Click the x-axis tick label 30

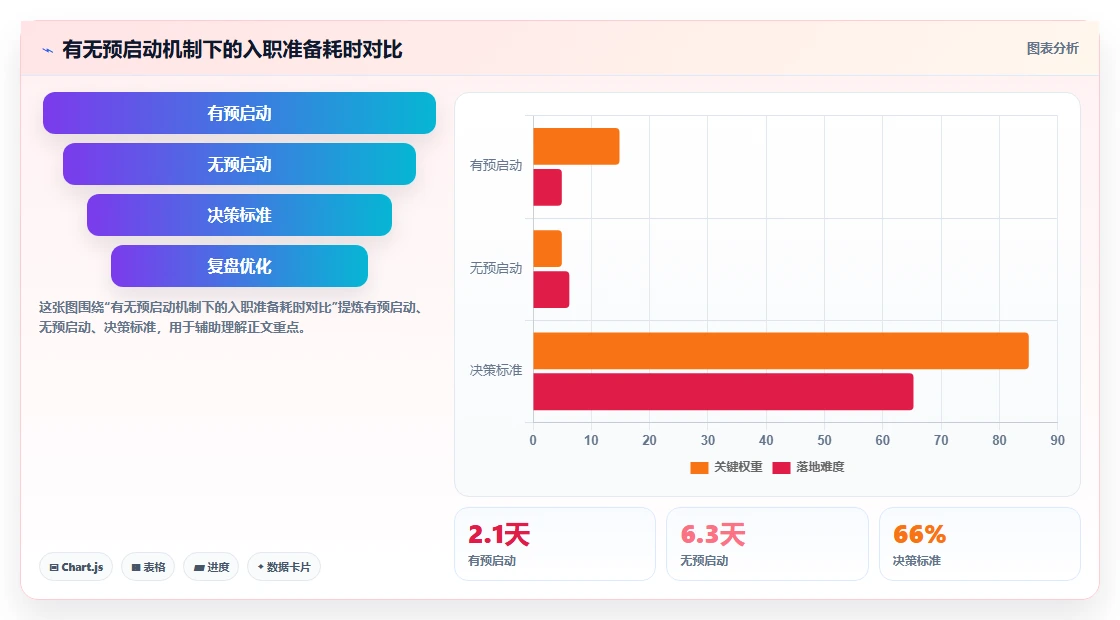708,441
